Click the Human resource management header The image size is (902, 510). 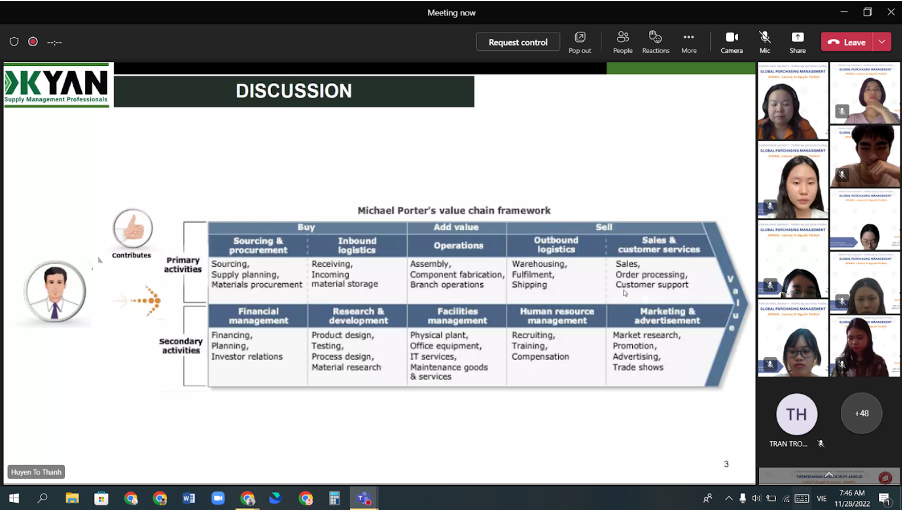[x=557, y=316]
